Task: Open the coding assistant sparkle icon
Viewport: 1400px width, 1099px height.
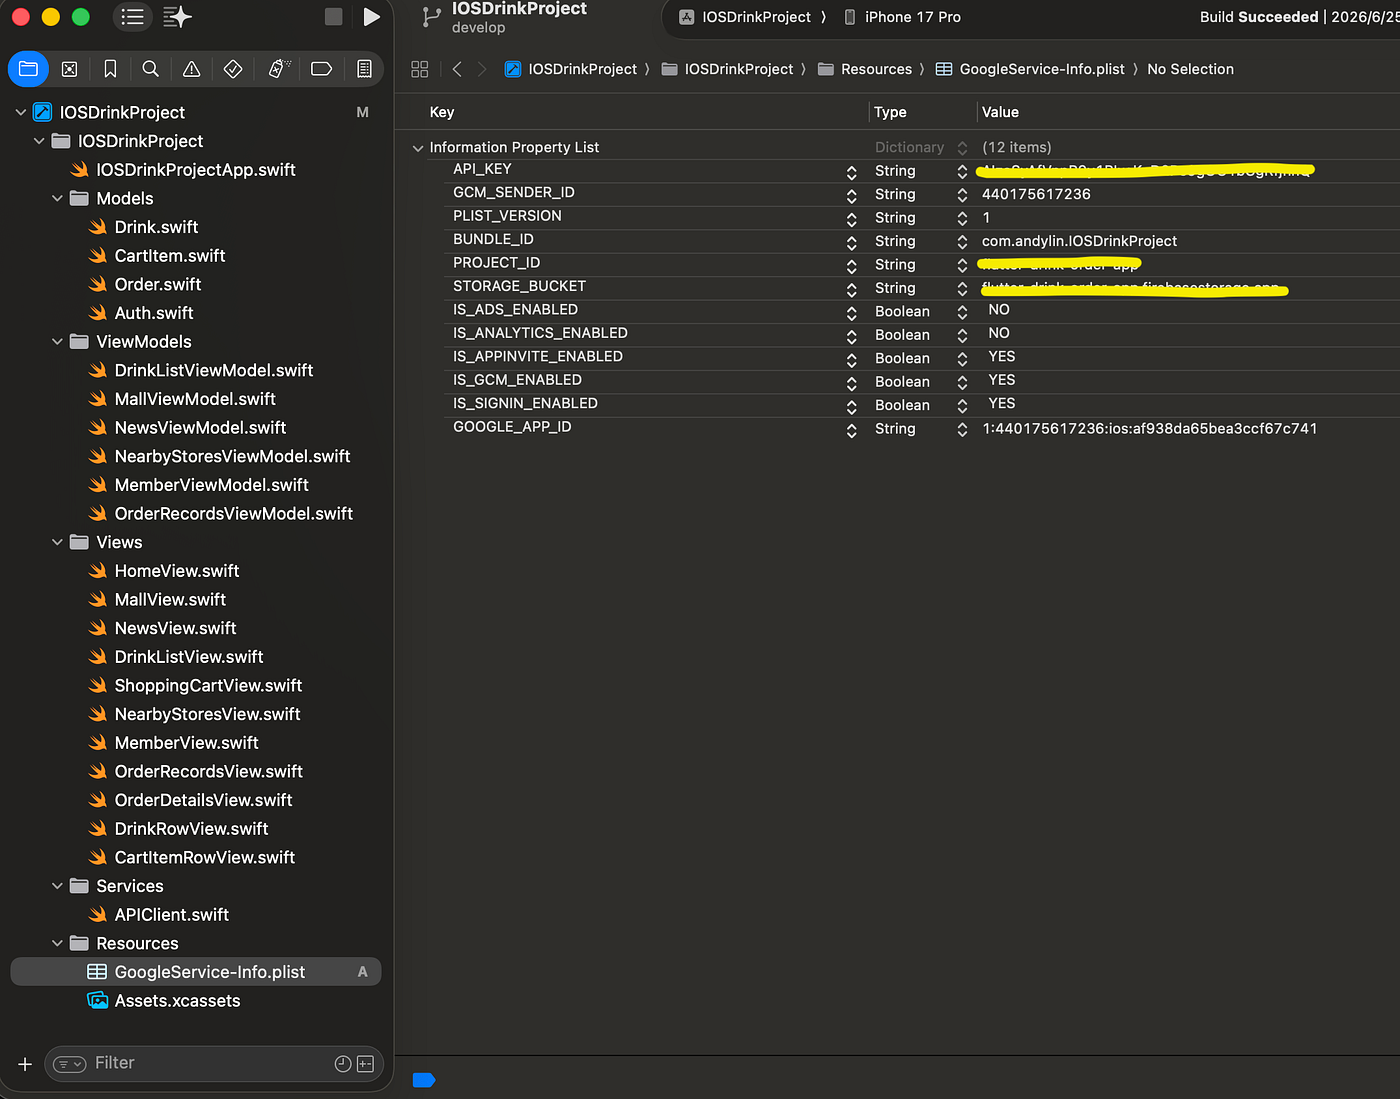Action: click(177, 17)
